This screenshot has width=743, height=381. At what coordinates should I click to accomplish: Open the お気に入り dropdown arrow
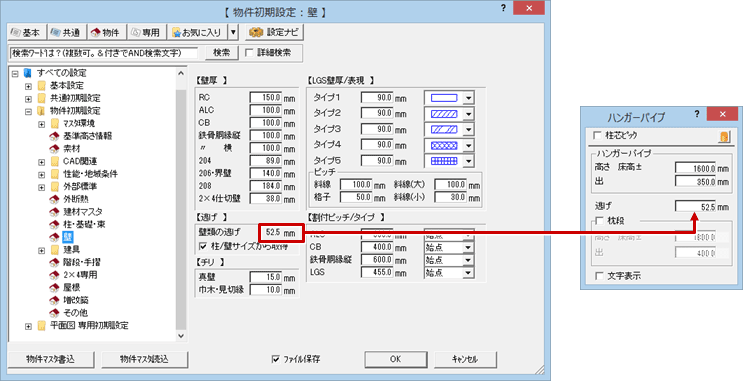[233, 33]
